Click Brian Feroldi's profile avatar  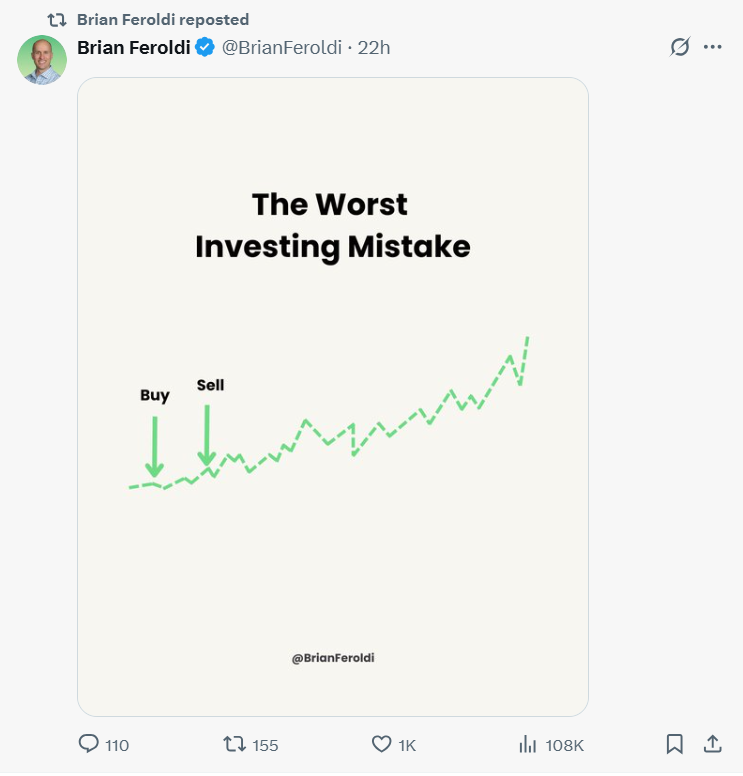click(42, 60)
